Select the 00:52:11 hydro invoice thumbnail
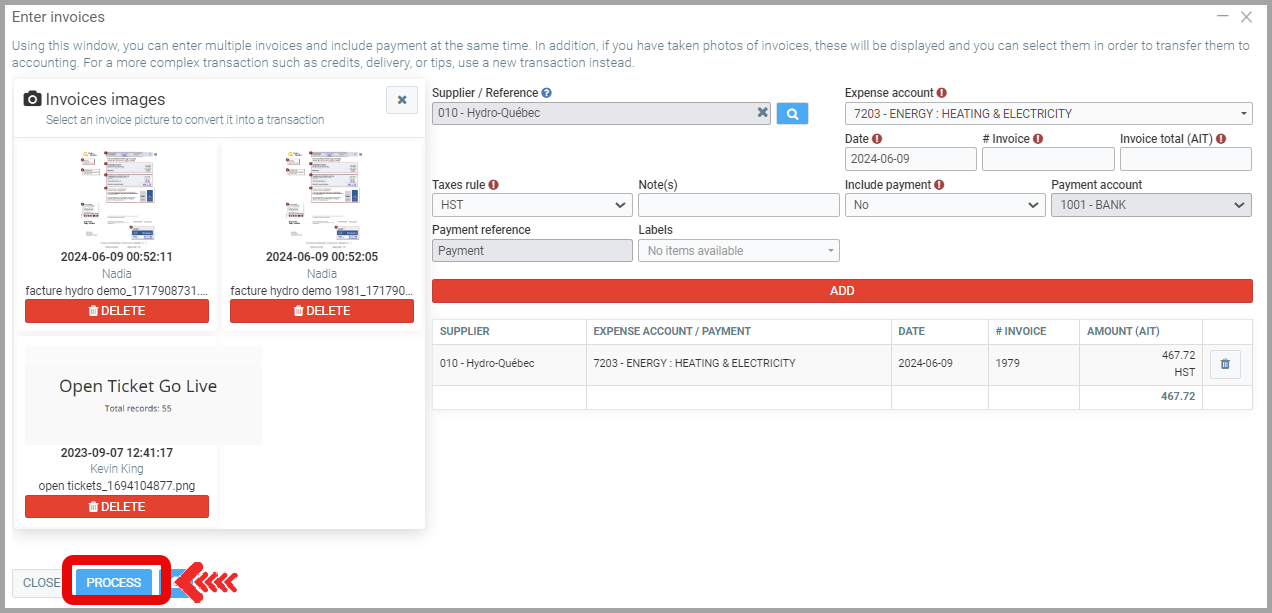This screenshot has height=613, width=1272. (117, 195)
